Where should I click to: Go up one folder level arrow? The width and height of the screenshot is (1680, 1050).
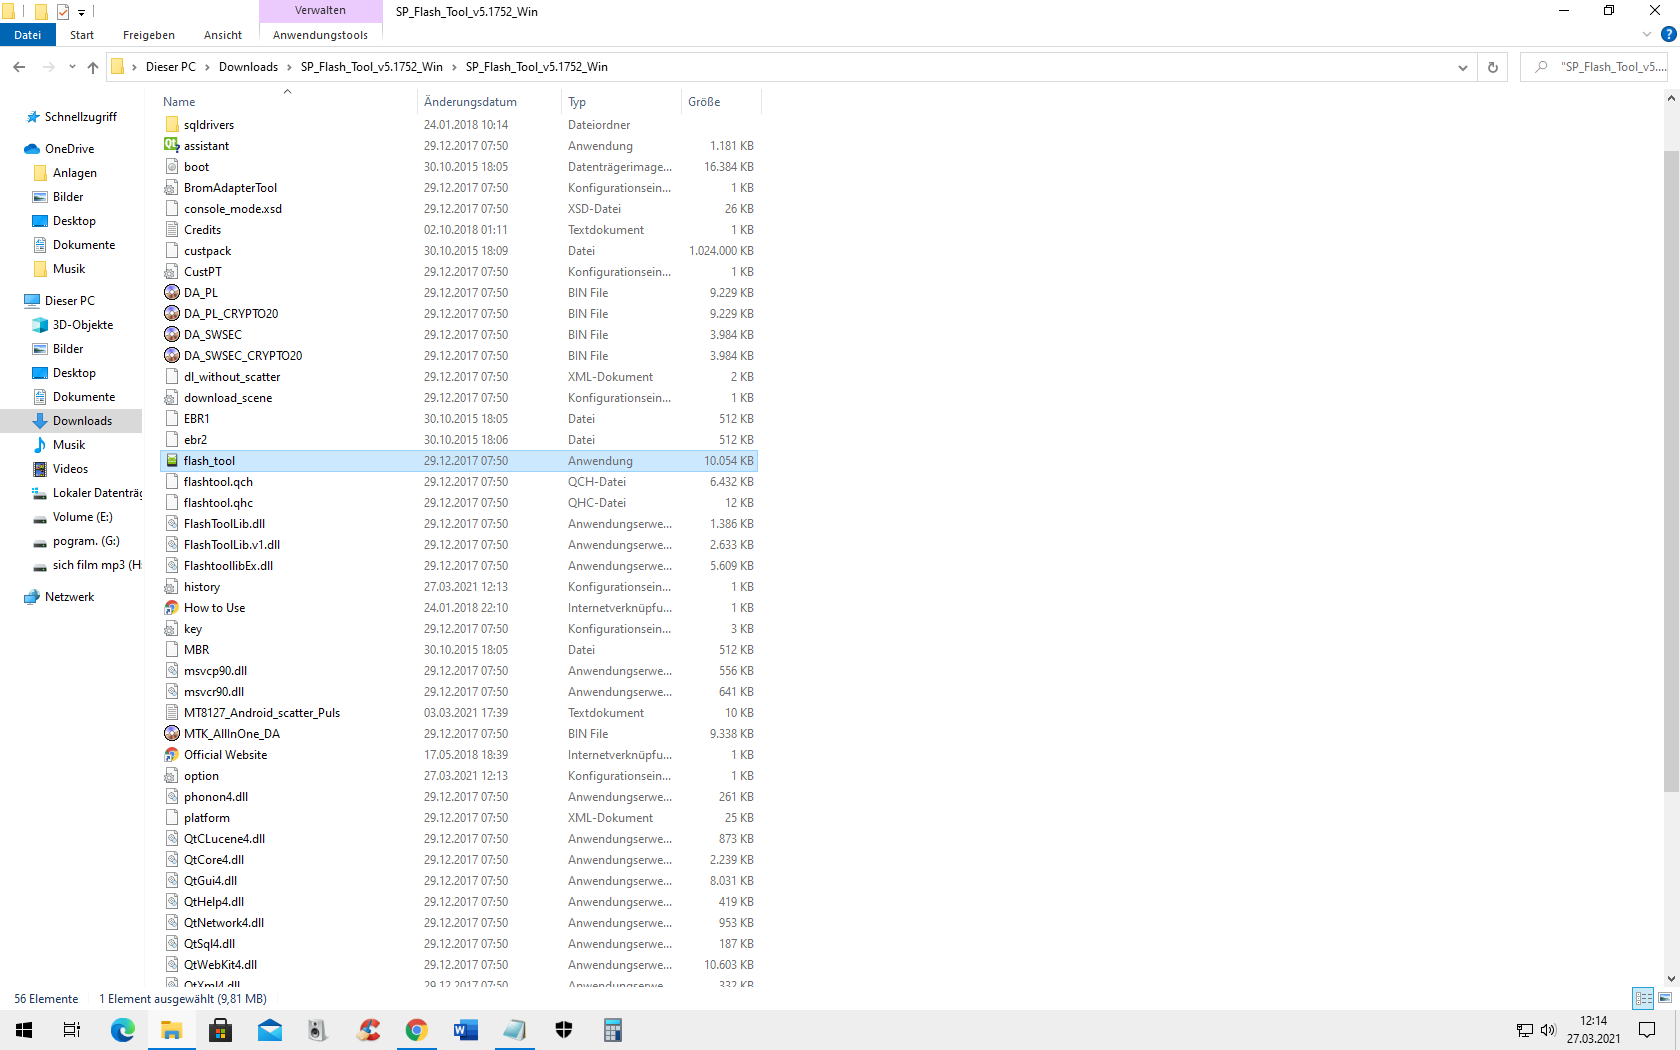[x=93, y=67]
